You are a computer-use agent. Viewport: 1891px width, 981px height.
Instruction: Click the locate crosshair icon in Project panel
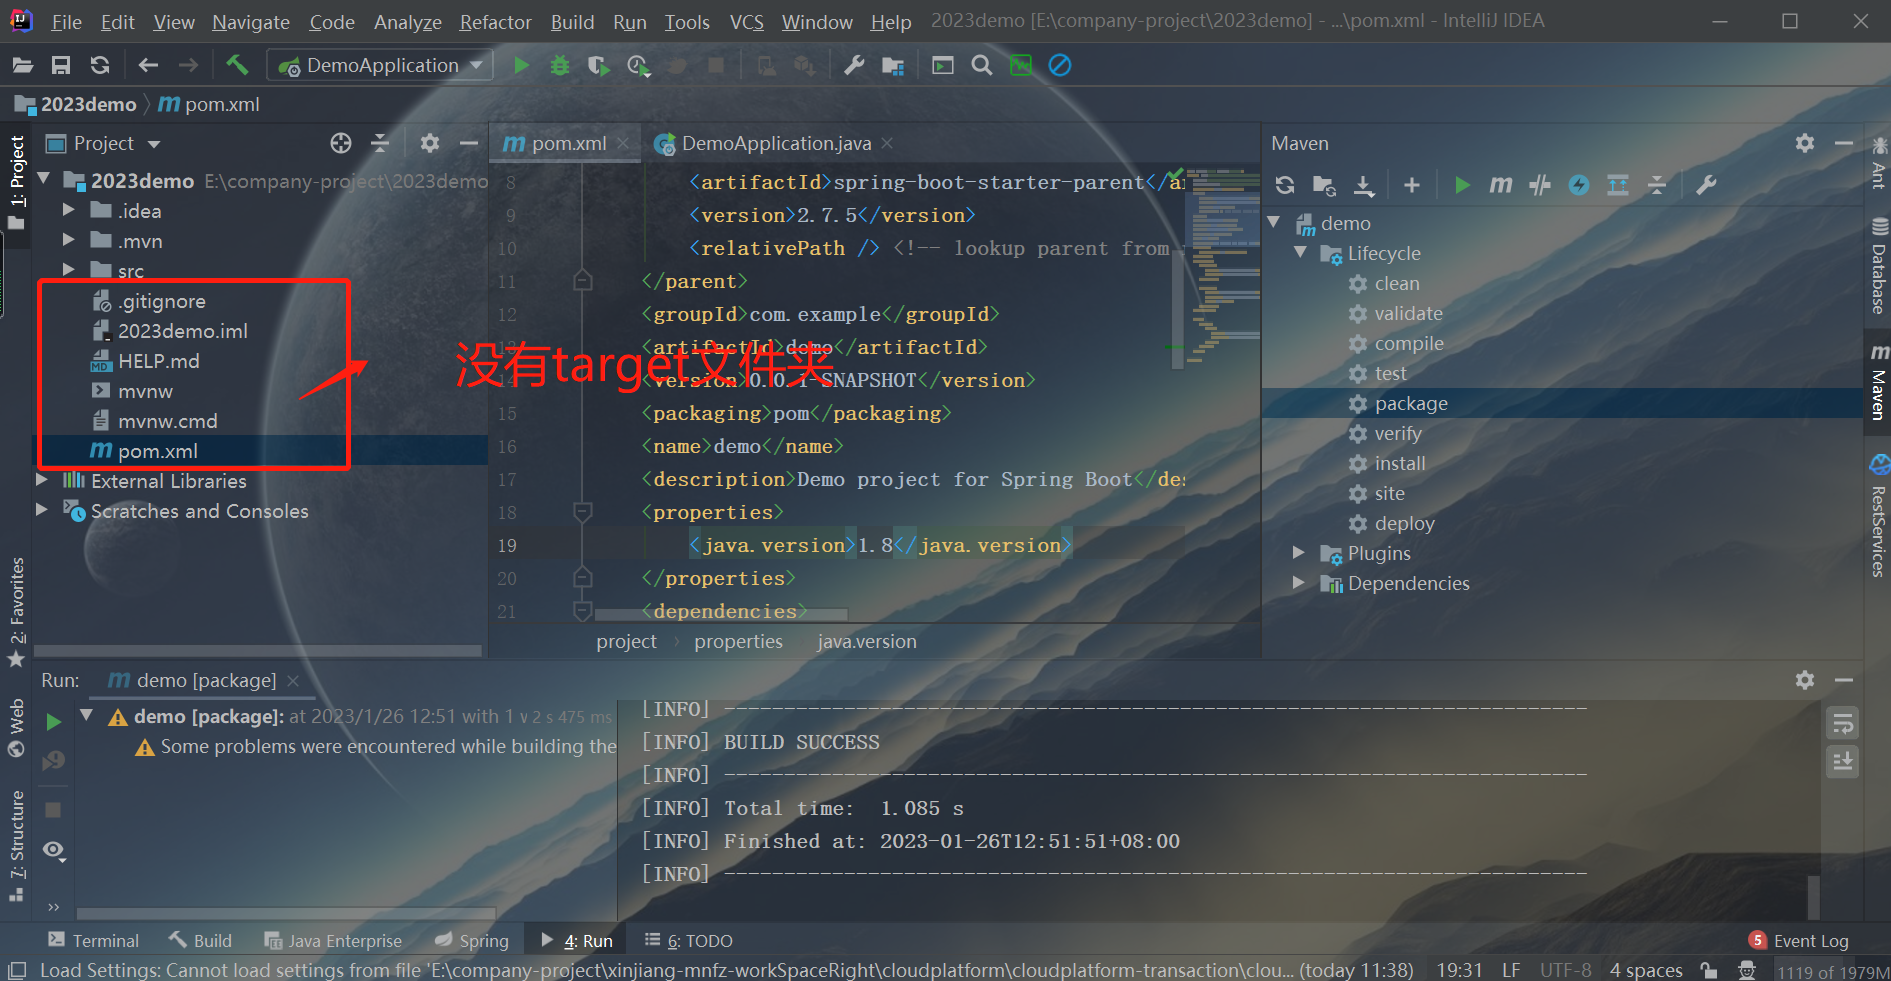(x=341, y=143)
